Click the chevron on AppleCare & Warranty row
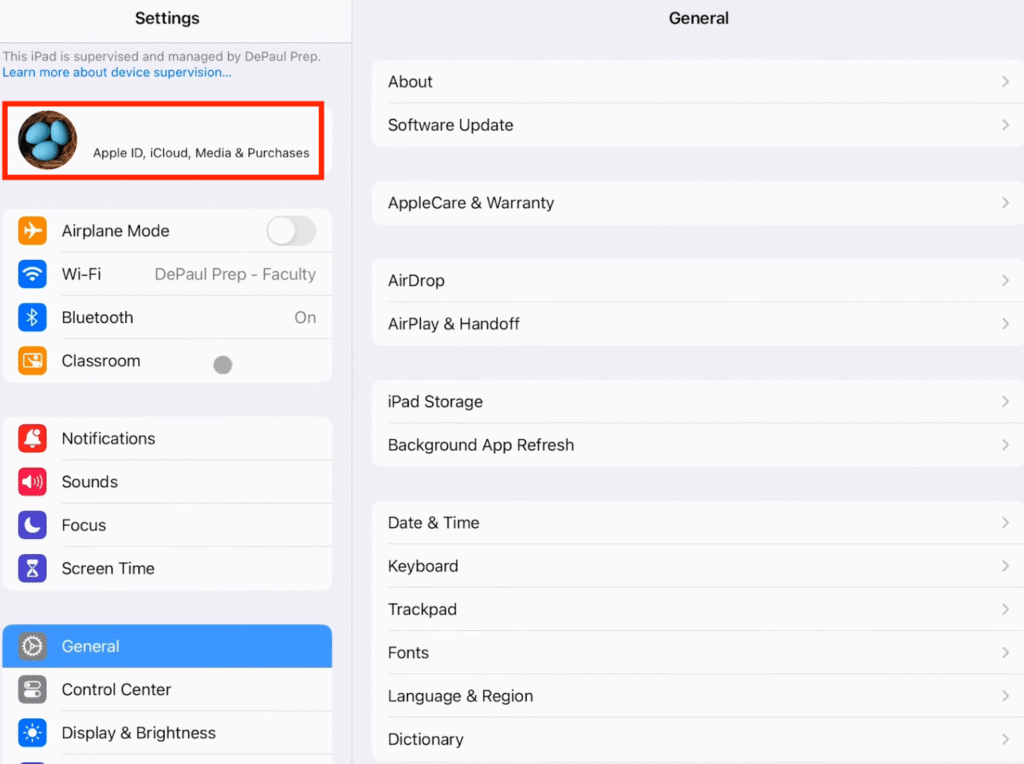The width and height of the screenshot is (1024, 764). point(1005,203)
